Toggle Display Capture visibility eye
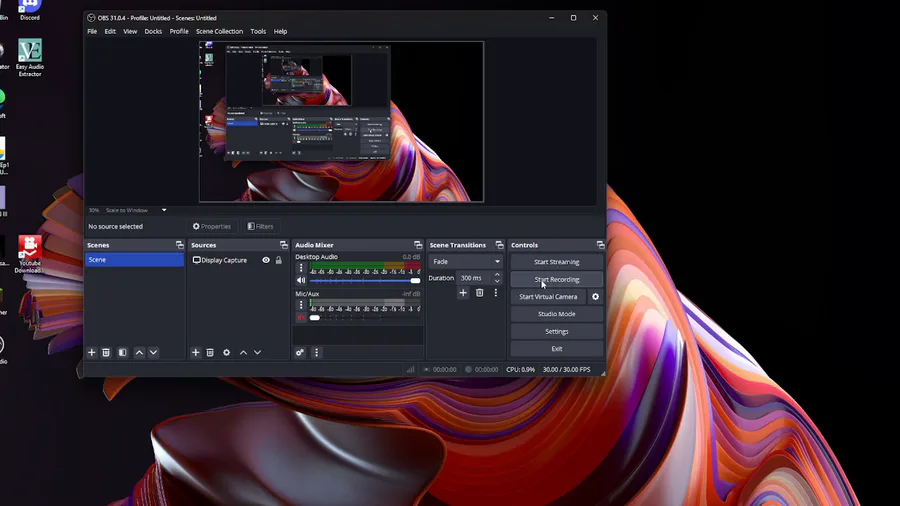 pos(266,260)
